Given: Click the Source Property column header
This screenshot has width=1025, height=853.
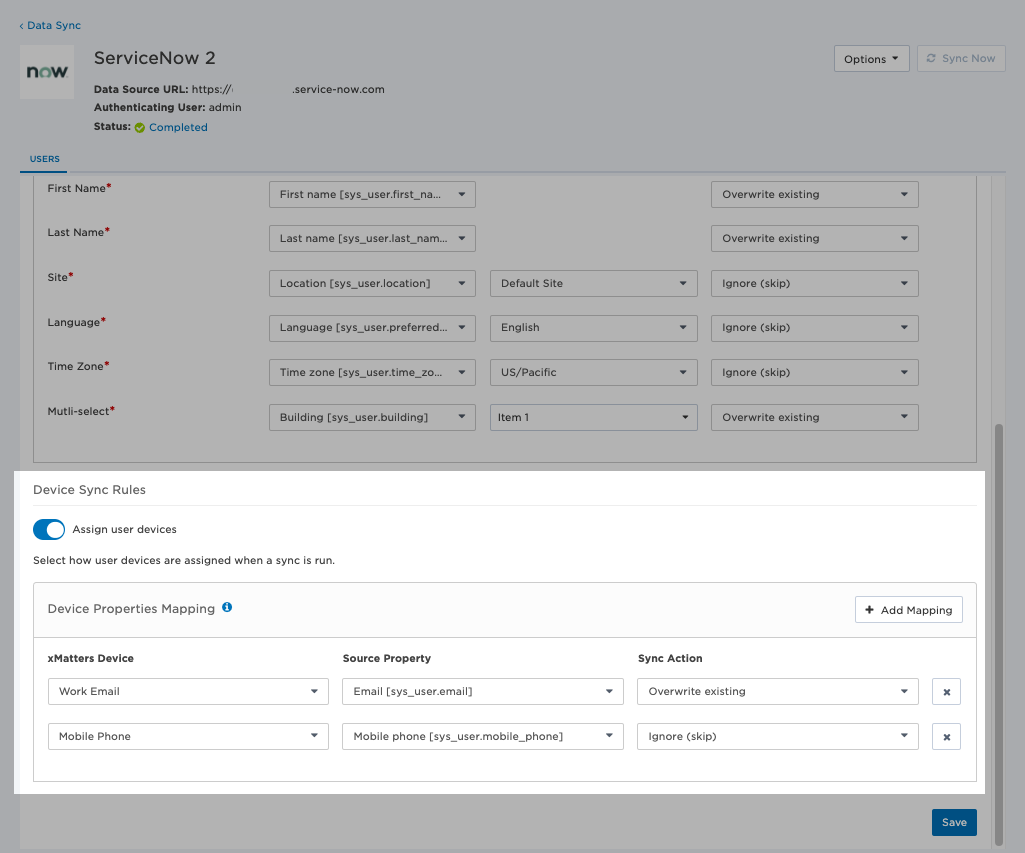Looking at the screenshot, I should pos(387,658).
